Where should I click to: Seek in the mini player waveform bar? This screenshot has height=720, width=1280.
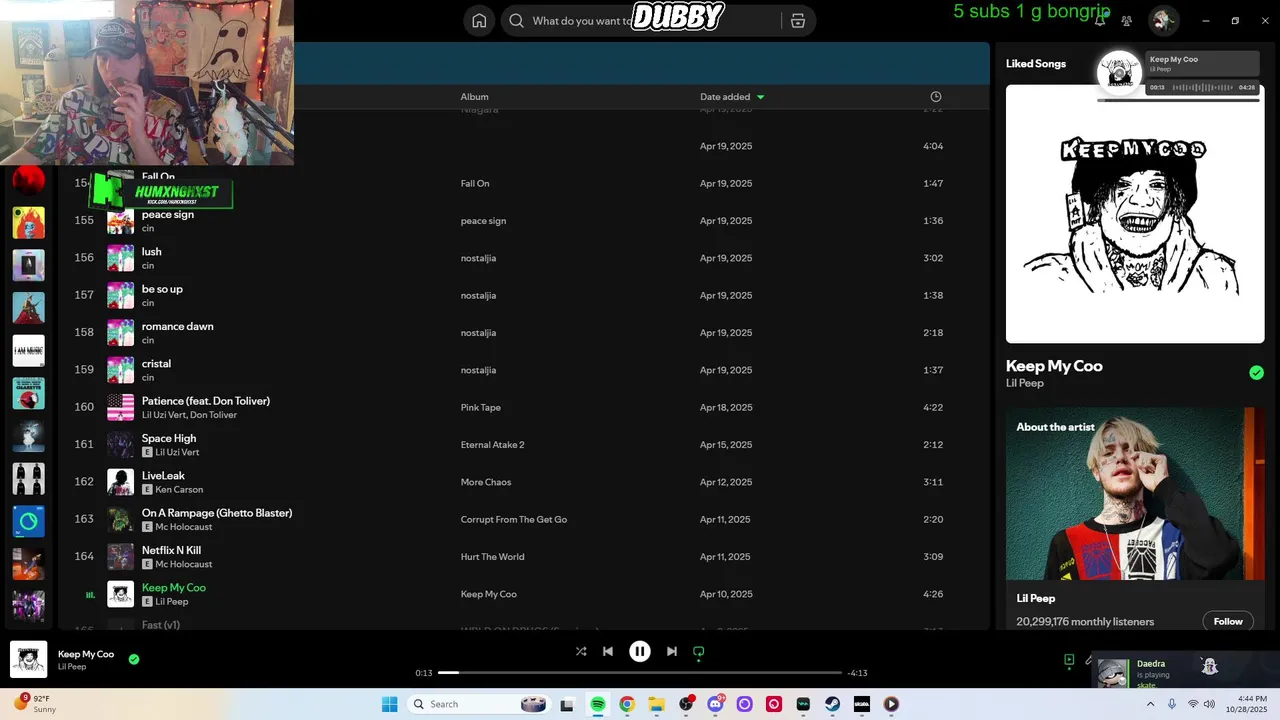pos(1203,88)
